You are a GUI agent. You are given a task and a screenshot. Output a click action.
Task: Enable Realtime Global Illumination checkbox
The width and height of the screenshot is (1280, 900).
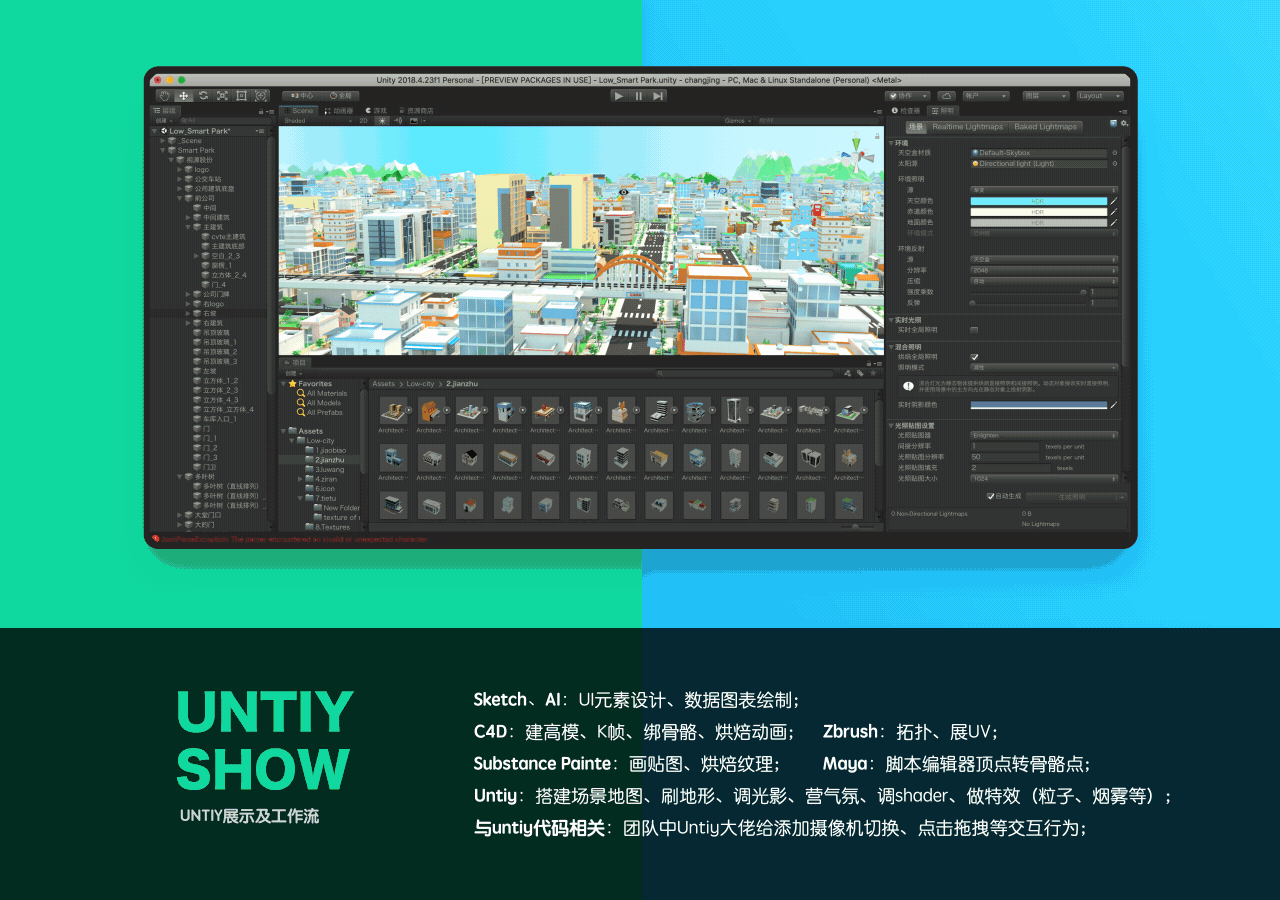pos(974,329)
